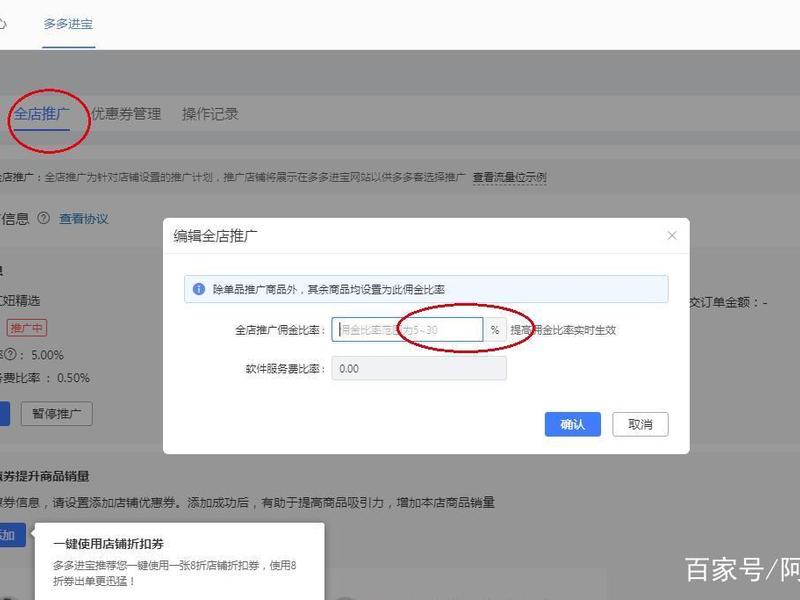The image size is (800, 600).
Task: Click the 除单品推广商品外 notice text
Action: (x=329, y=289)
